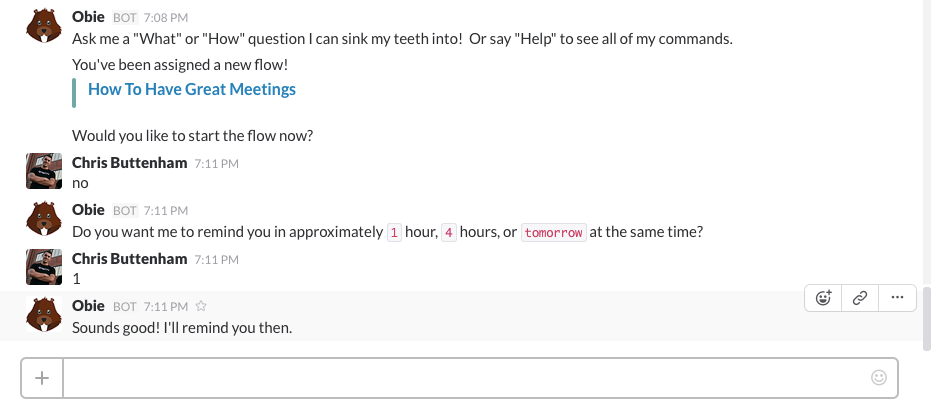Click Chris Buttenham's name above the "1" reply
The height and width of the screenshot is (420, 933).
[x=130, y=258]
